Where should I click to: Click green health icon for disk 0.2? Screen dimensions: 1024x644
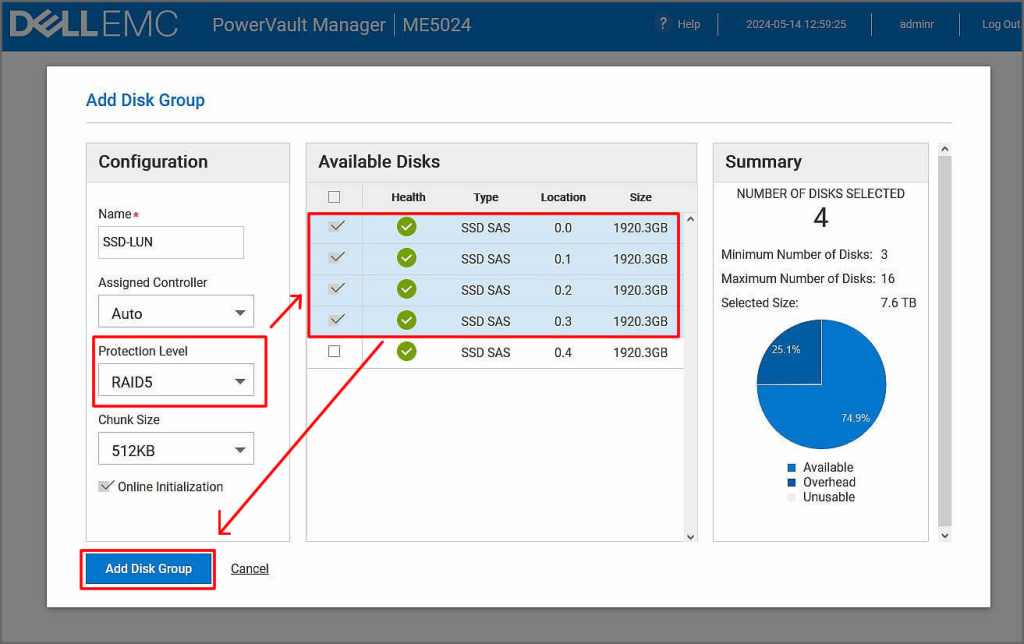406,289
